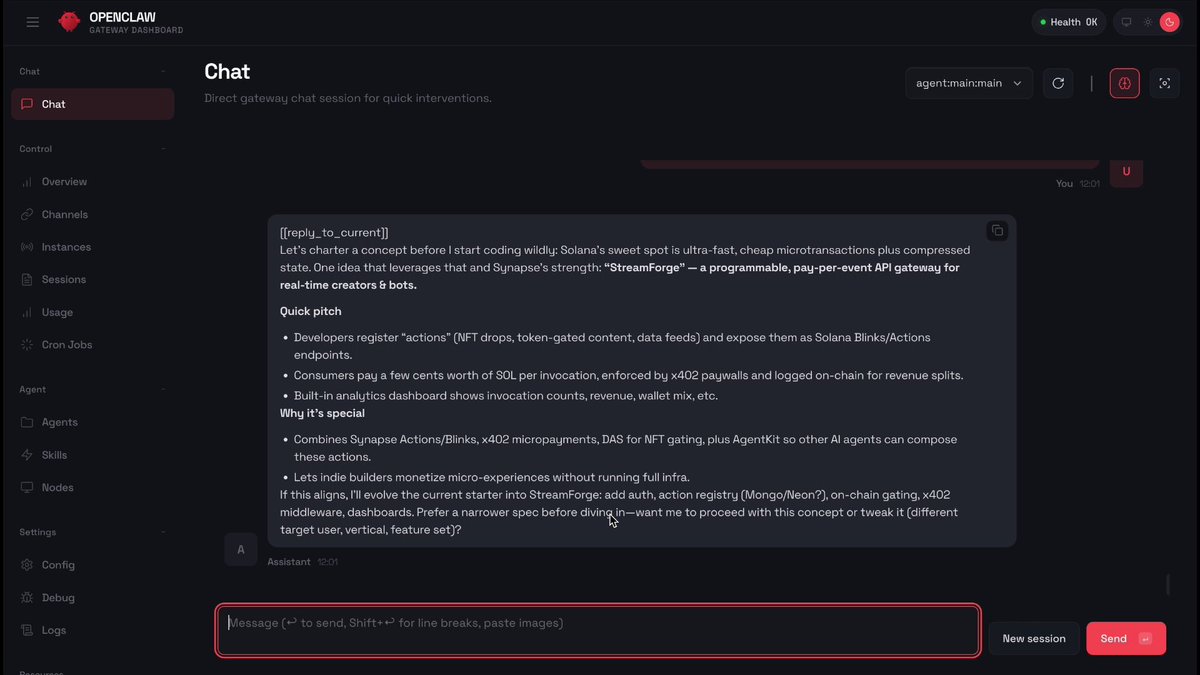The height and width of the screenshot is (675, 1200).
Task: Toggle the brain thinking icon button
Action: [1124, 83]
